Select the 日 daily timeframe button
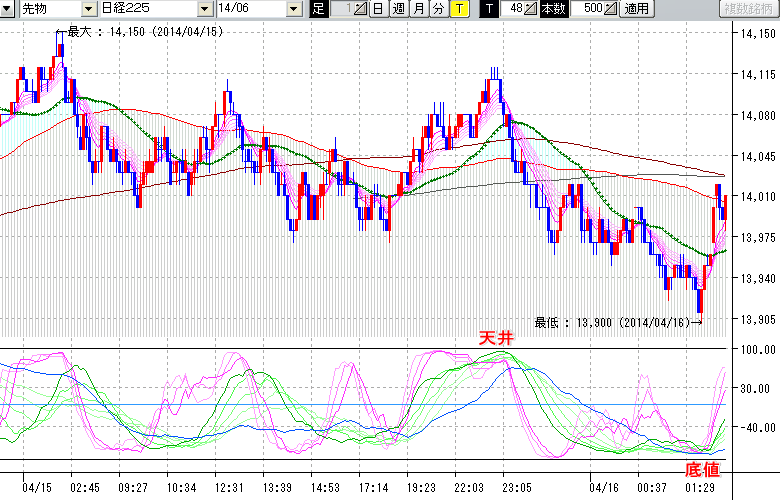The width and height of the screenshot is (780, 500). (377, 9)
